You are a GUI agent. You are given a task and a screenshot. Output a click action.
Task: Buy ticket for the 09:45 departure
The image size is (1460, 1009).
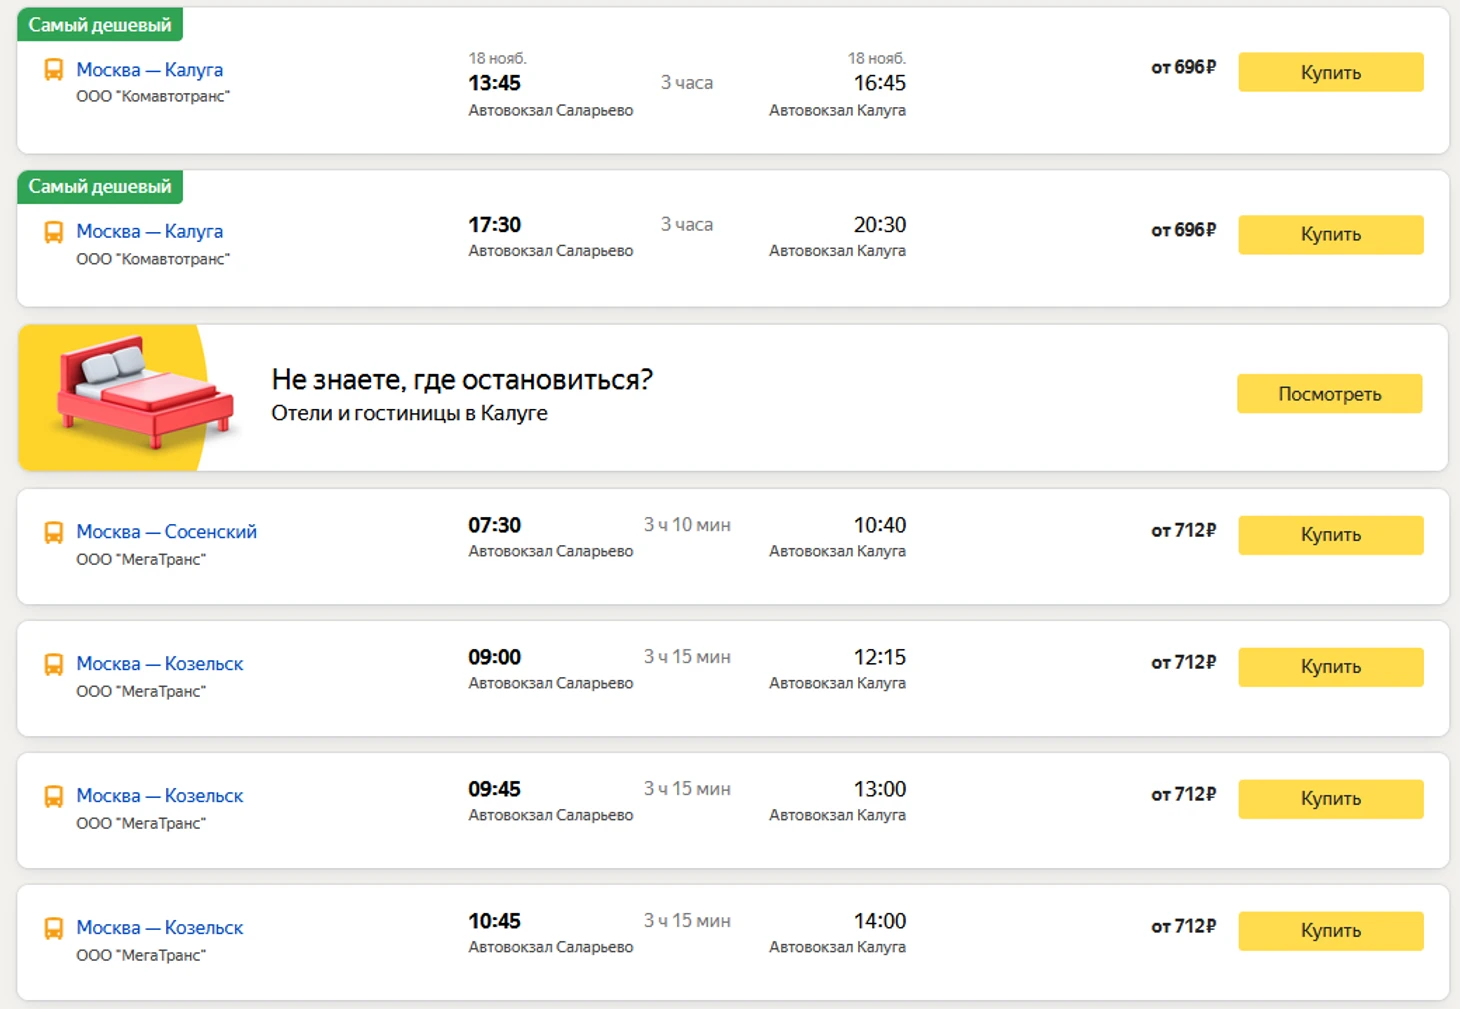1330,799
